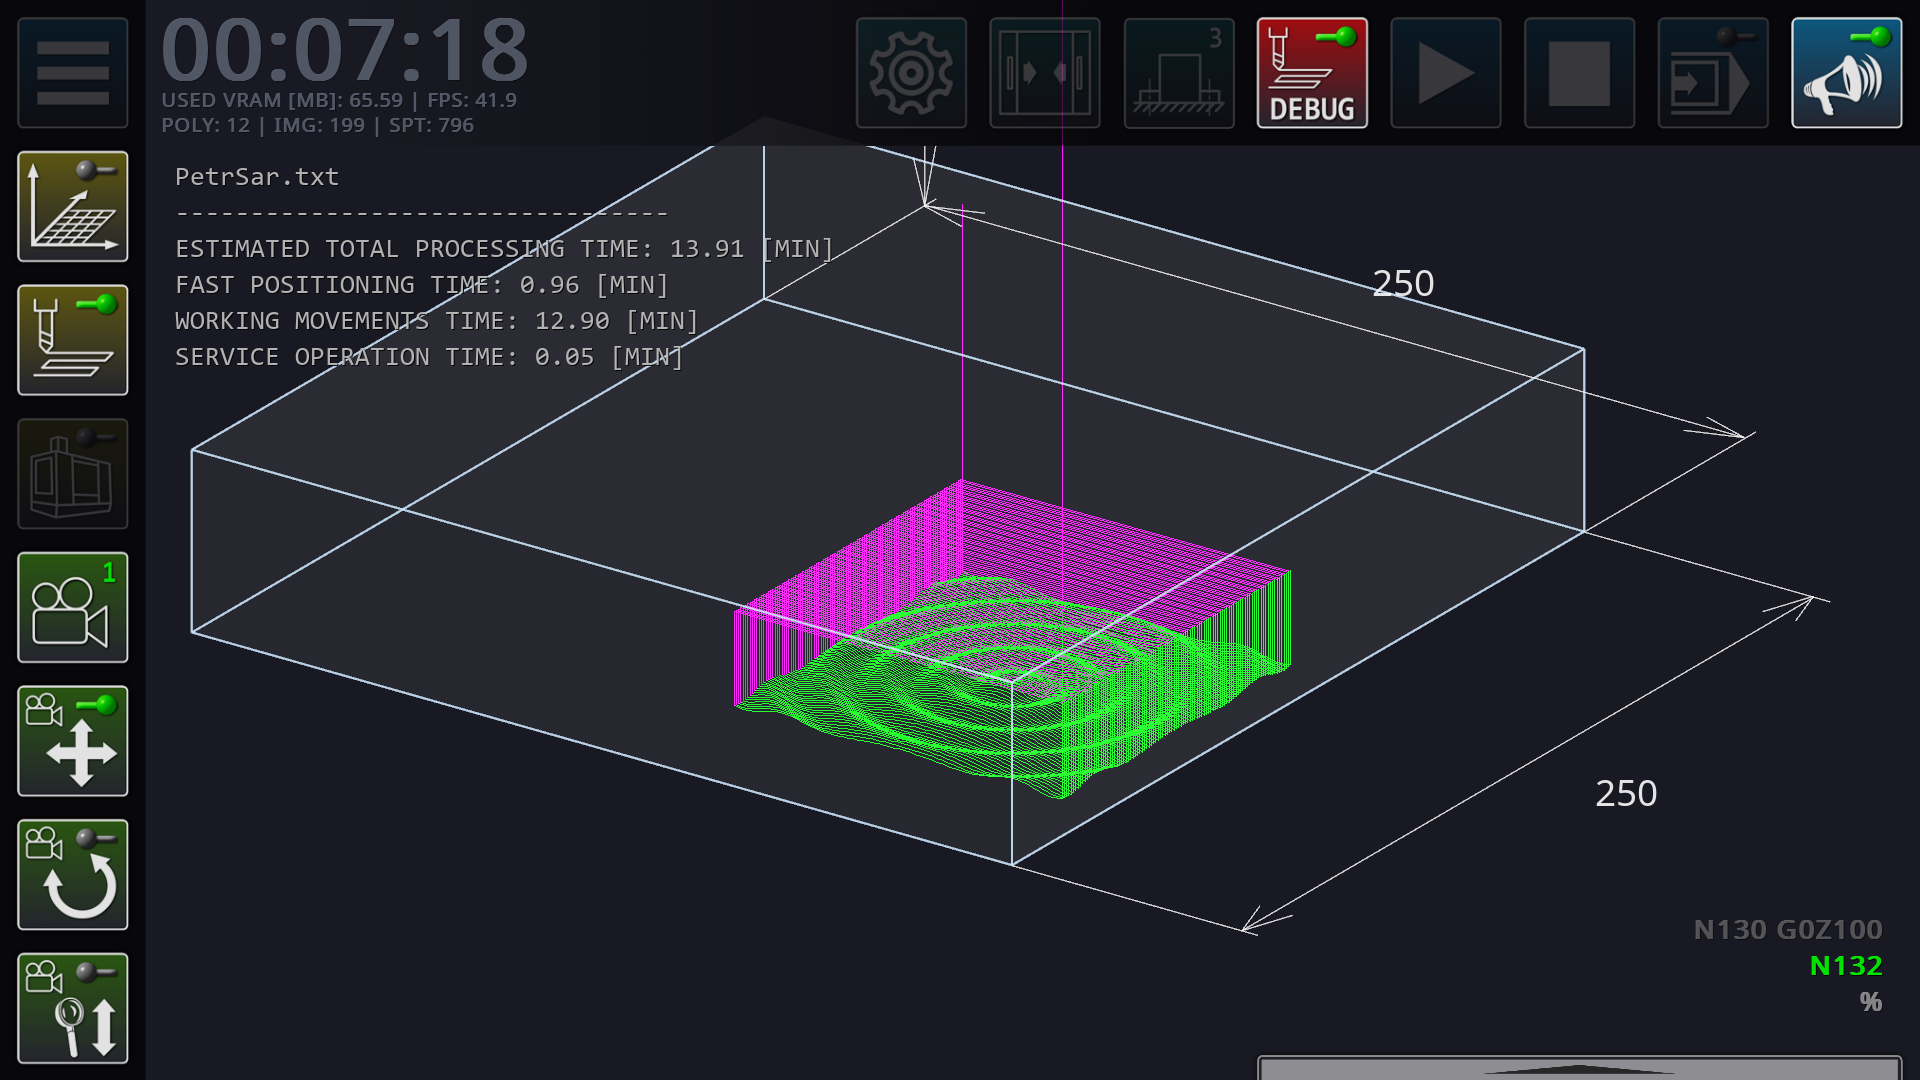Viewport: 1920px width, 1080px height.
Task: Click the PetrSar.txt file name
Action: [x=256, y=177]
